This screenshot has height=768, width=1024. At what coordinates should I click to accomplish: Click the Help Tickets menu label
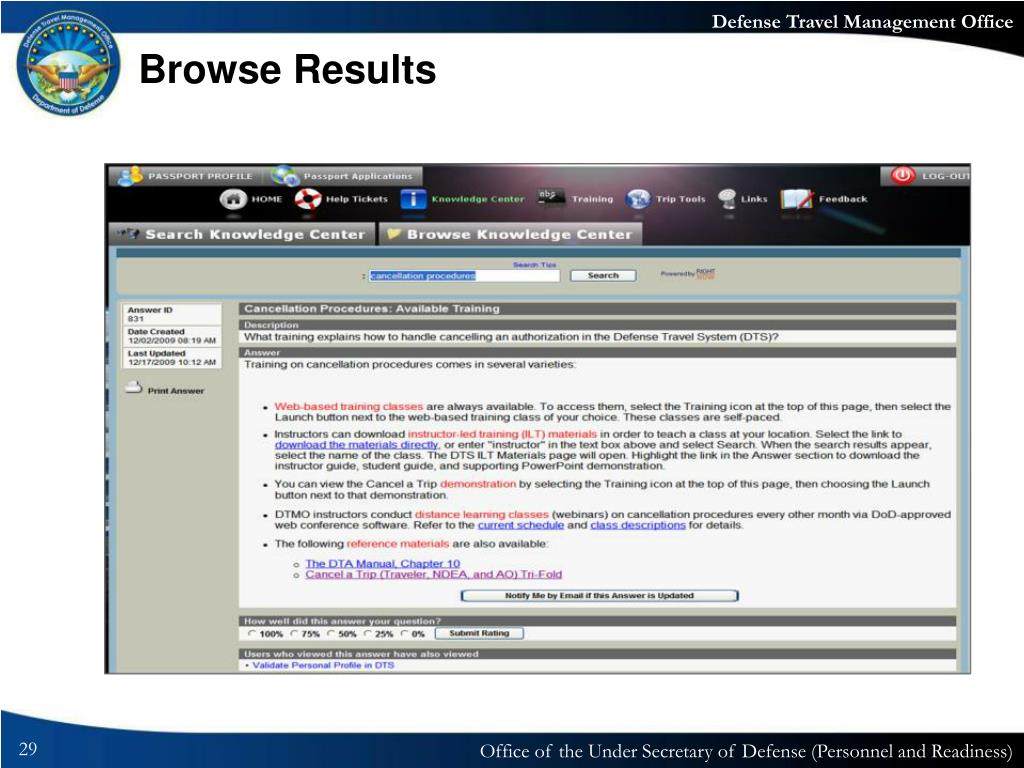point(357,199)
